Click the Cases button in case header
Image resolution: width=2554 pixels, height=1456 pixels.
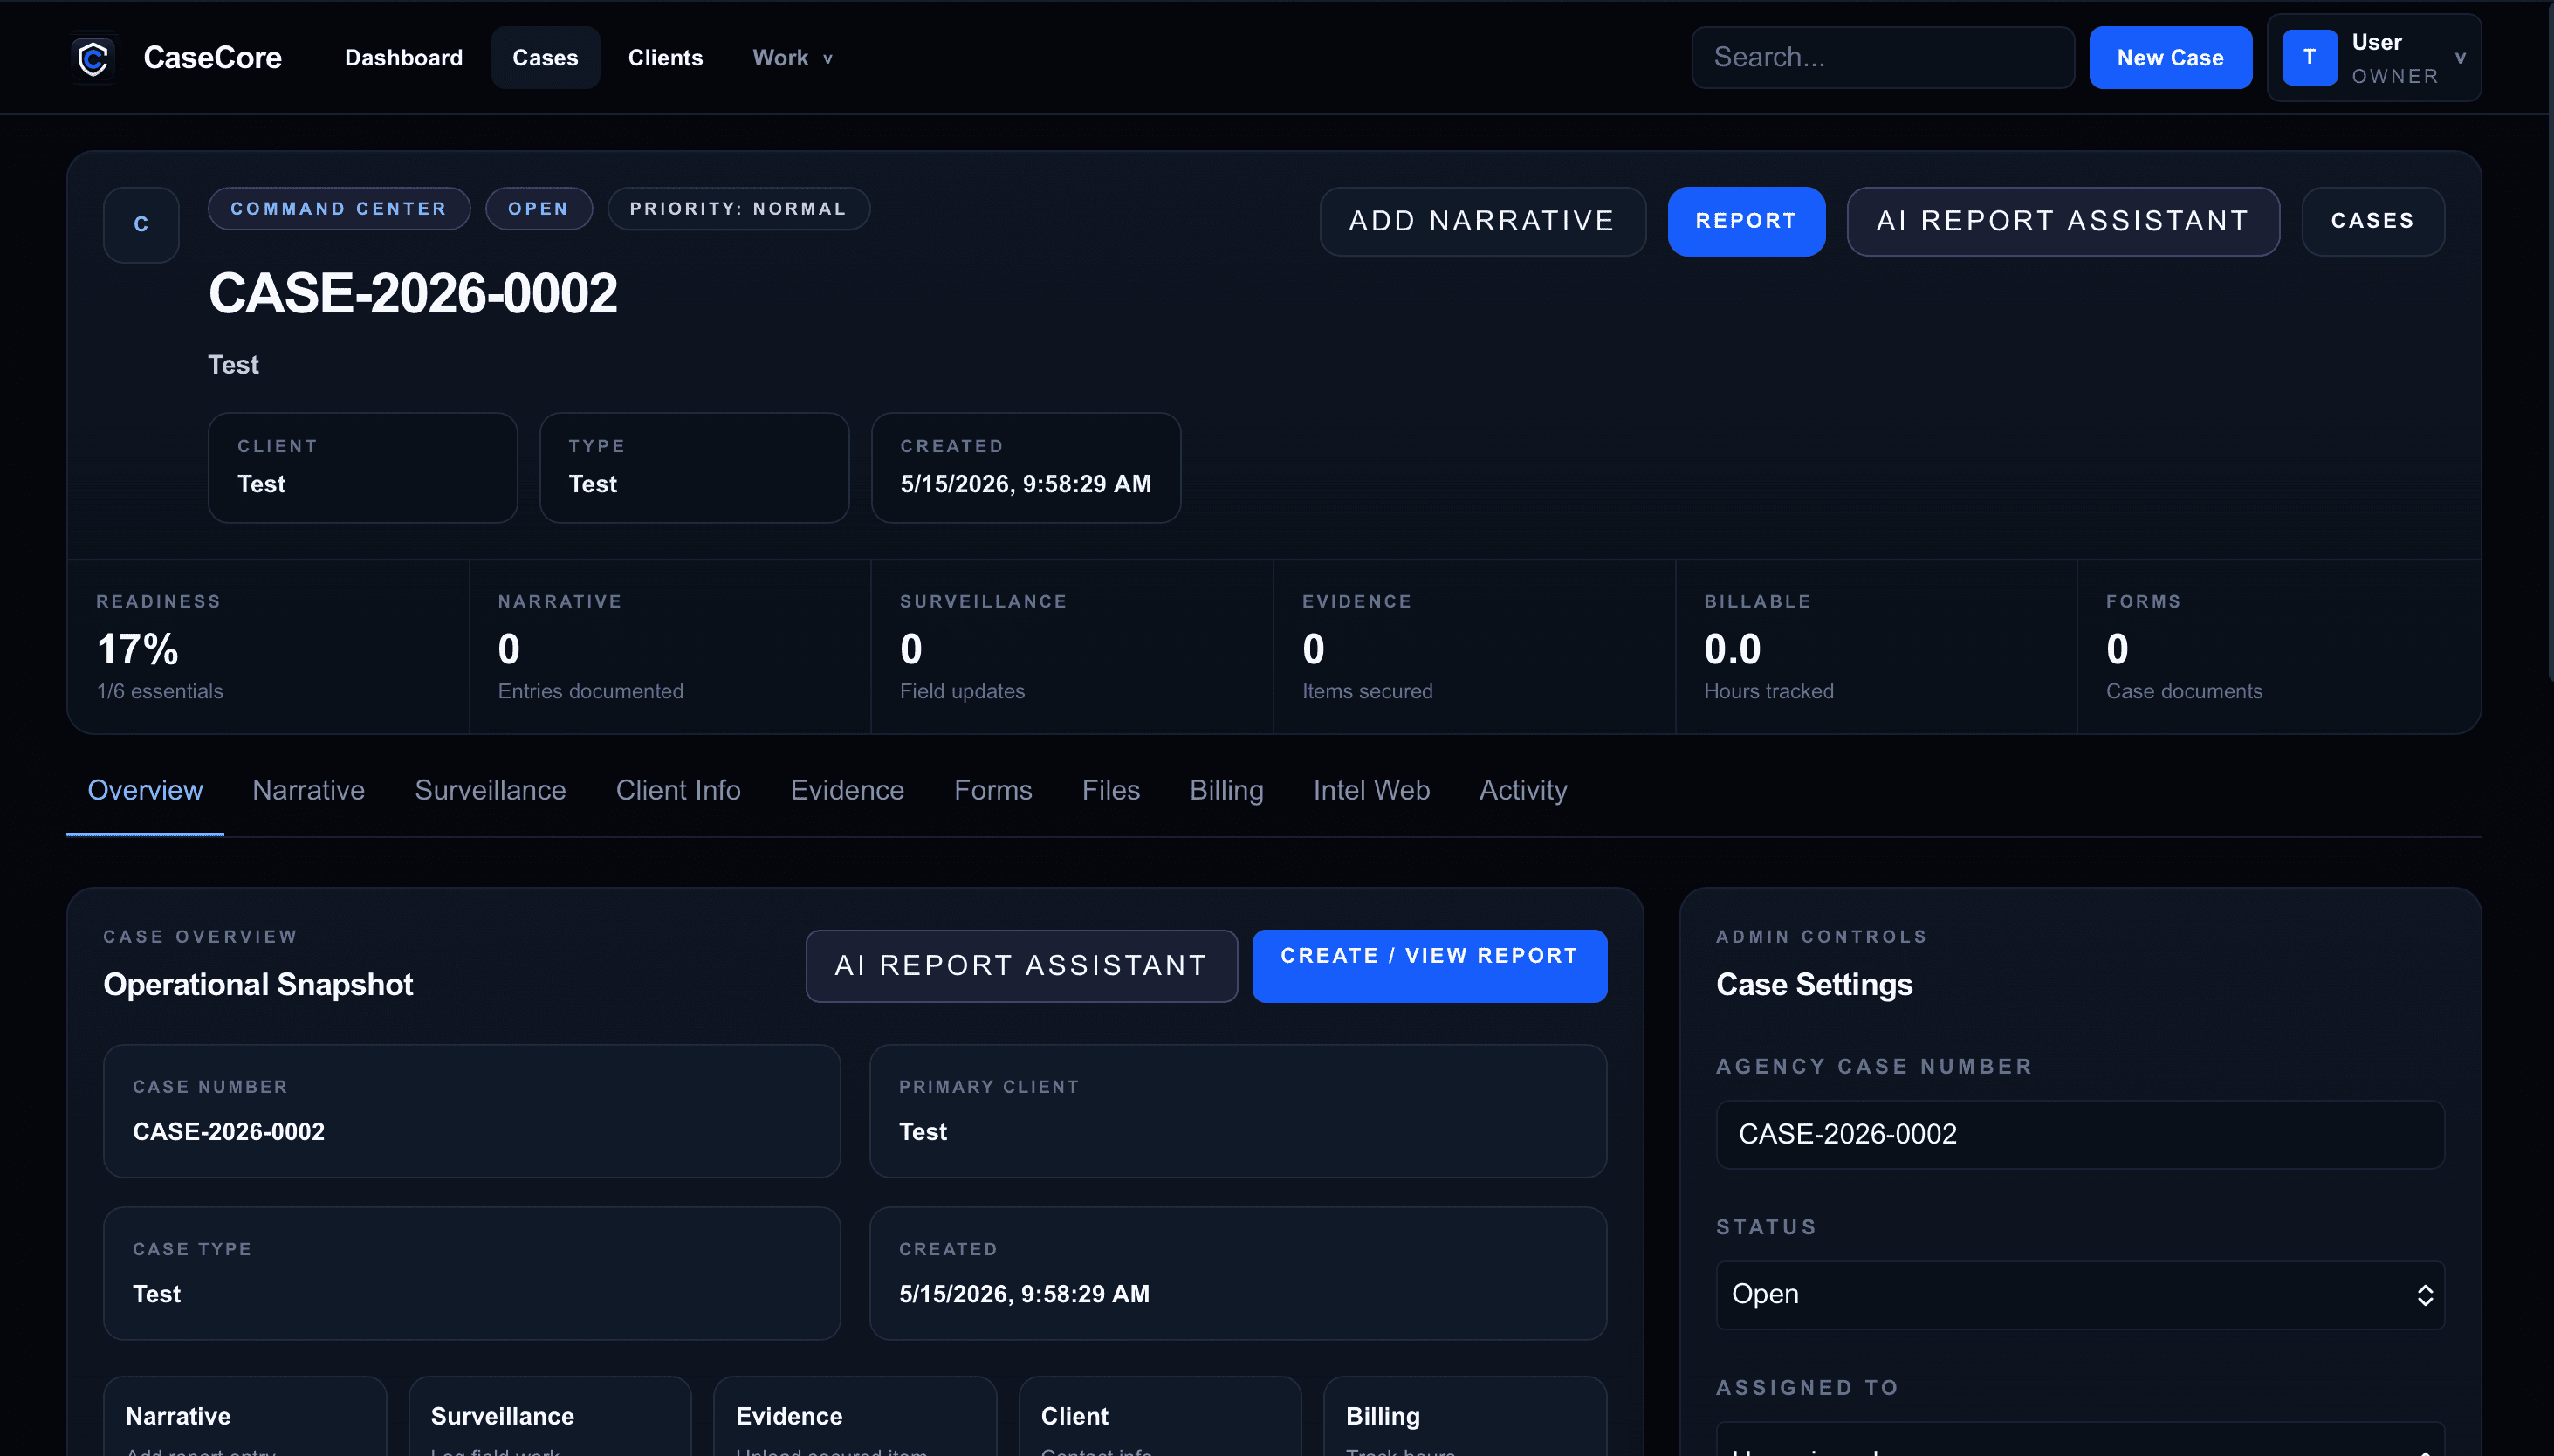tap(2372, 221)
